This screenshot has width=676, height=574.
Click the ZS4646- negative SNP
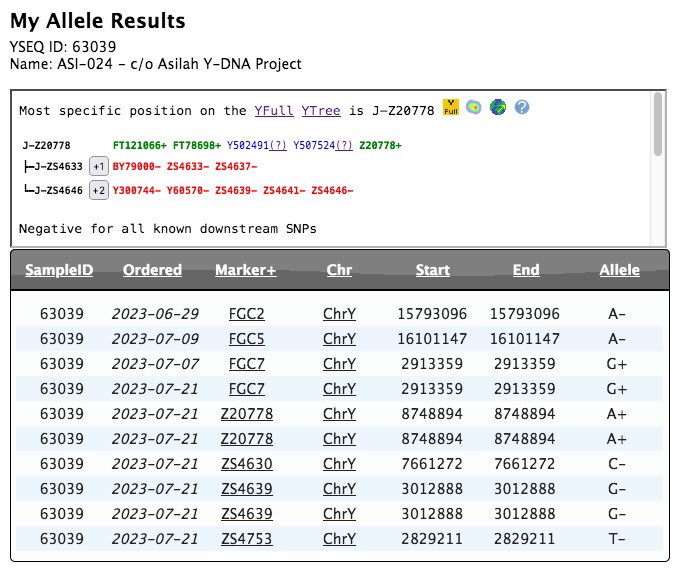click(x=332, y=190)
